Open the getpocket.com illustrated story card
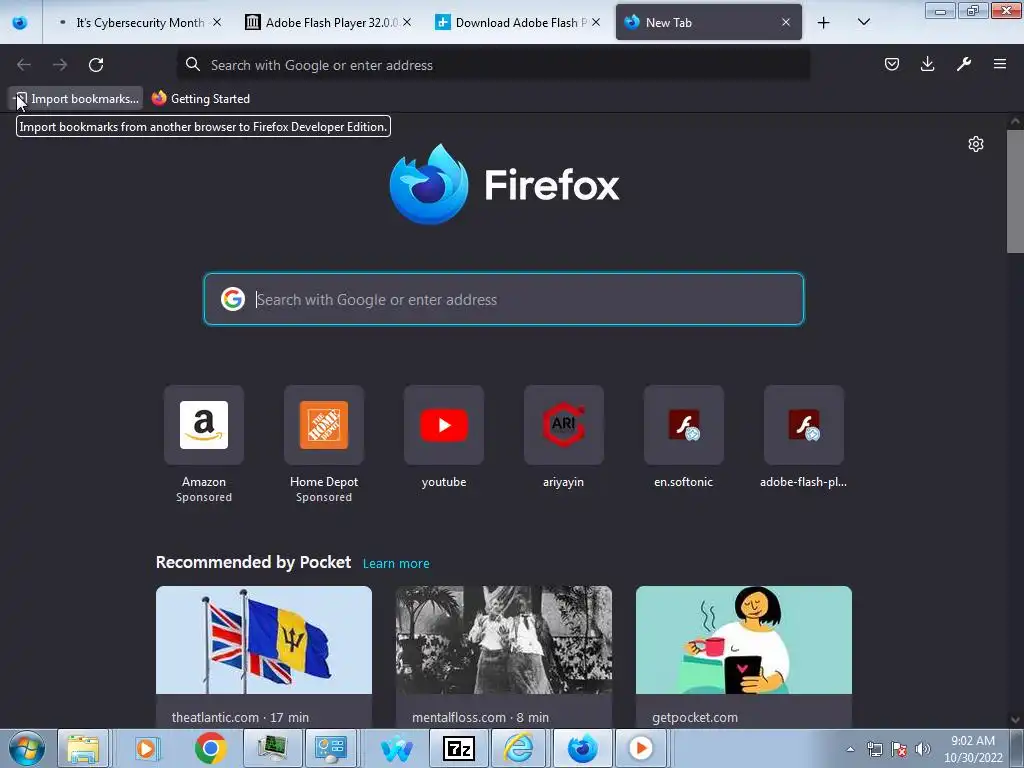This screenshot has height=768, width=1024. click(x=744, y=656)
